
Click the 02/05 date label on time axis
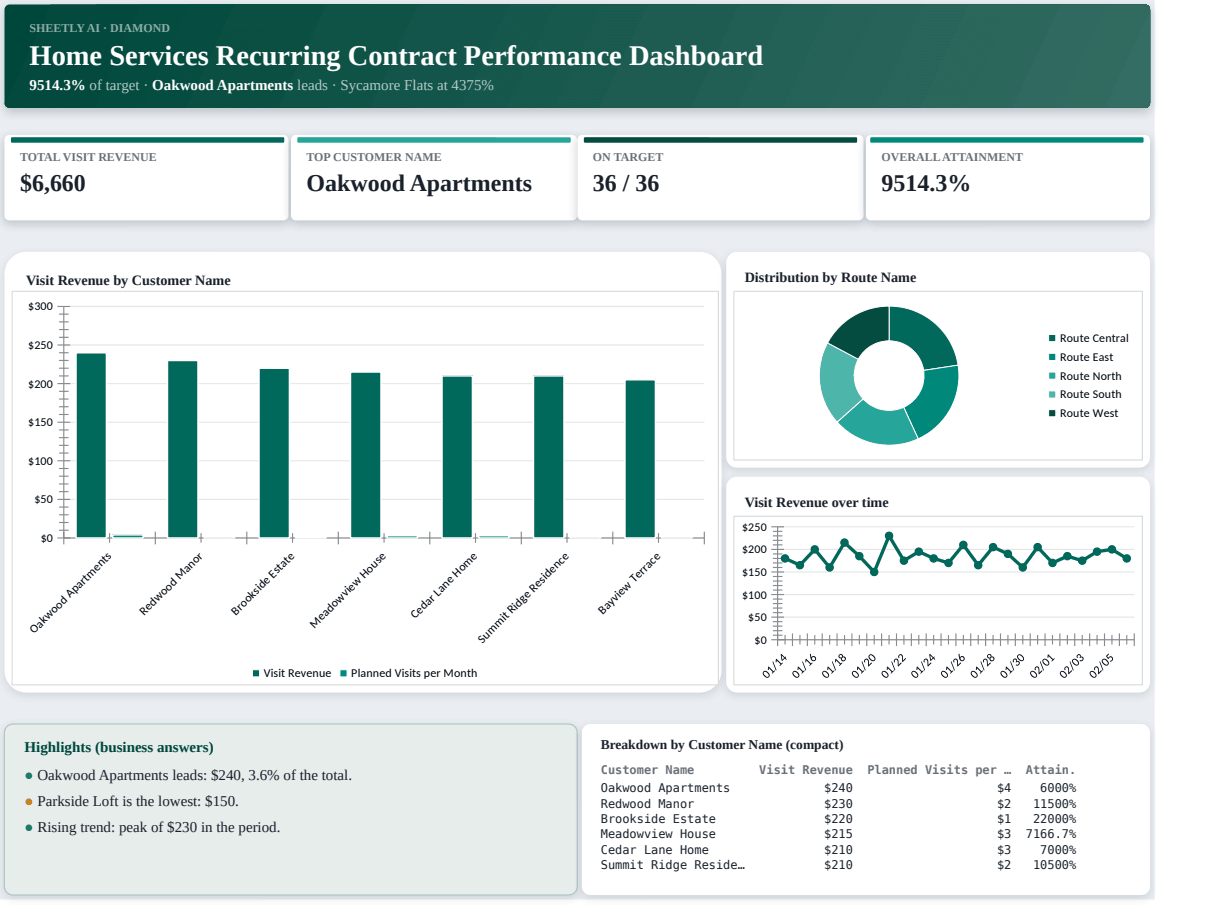[x=1101, y=666]
